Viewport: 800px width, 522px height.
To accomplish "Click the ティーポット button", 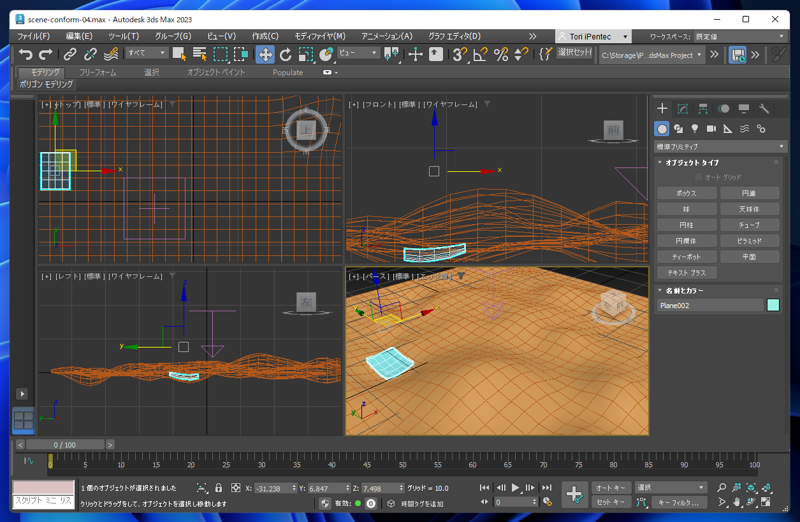I will (686, 257).
